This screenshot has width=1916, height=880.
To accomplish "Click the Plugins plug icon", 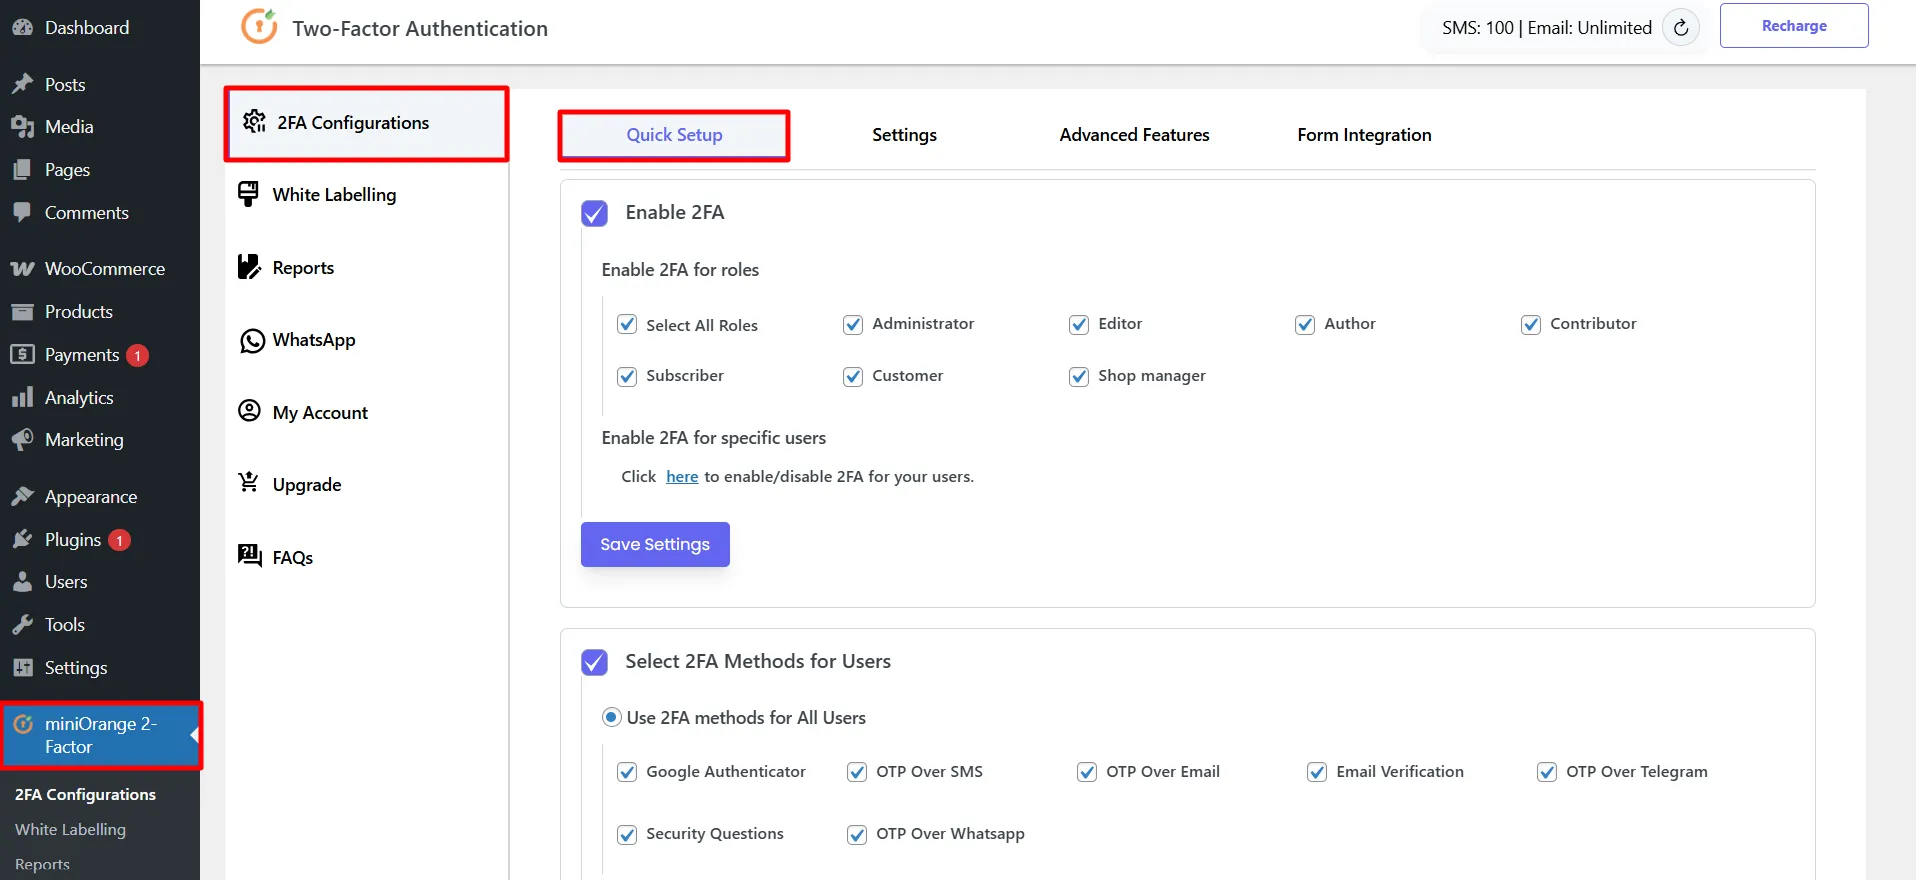I will (x=22, y=540).
